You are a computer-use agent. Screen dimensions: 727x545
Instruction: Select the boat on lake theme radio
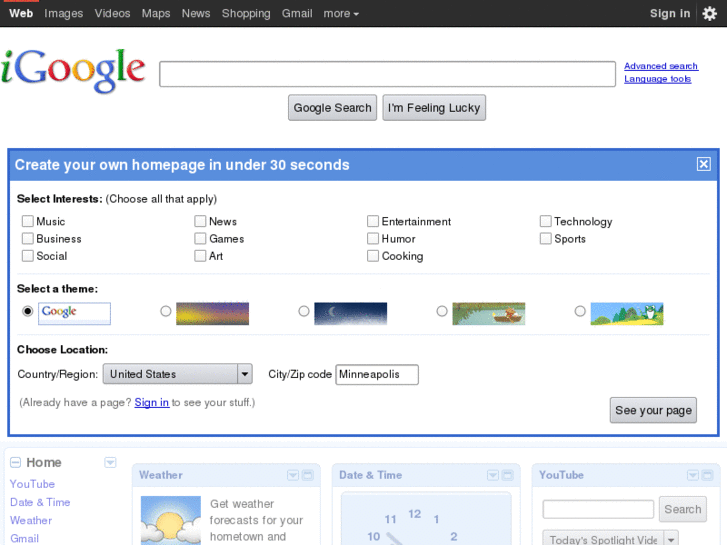[x=442, y=311]
